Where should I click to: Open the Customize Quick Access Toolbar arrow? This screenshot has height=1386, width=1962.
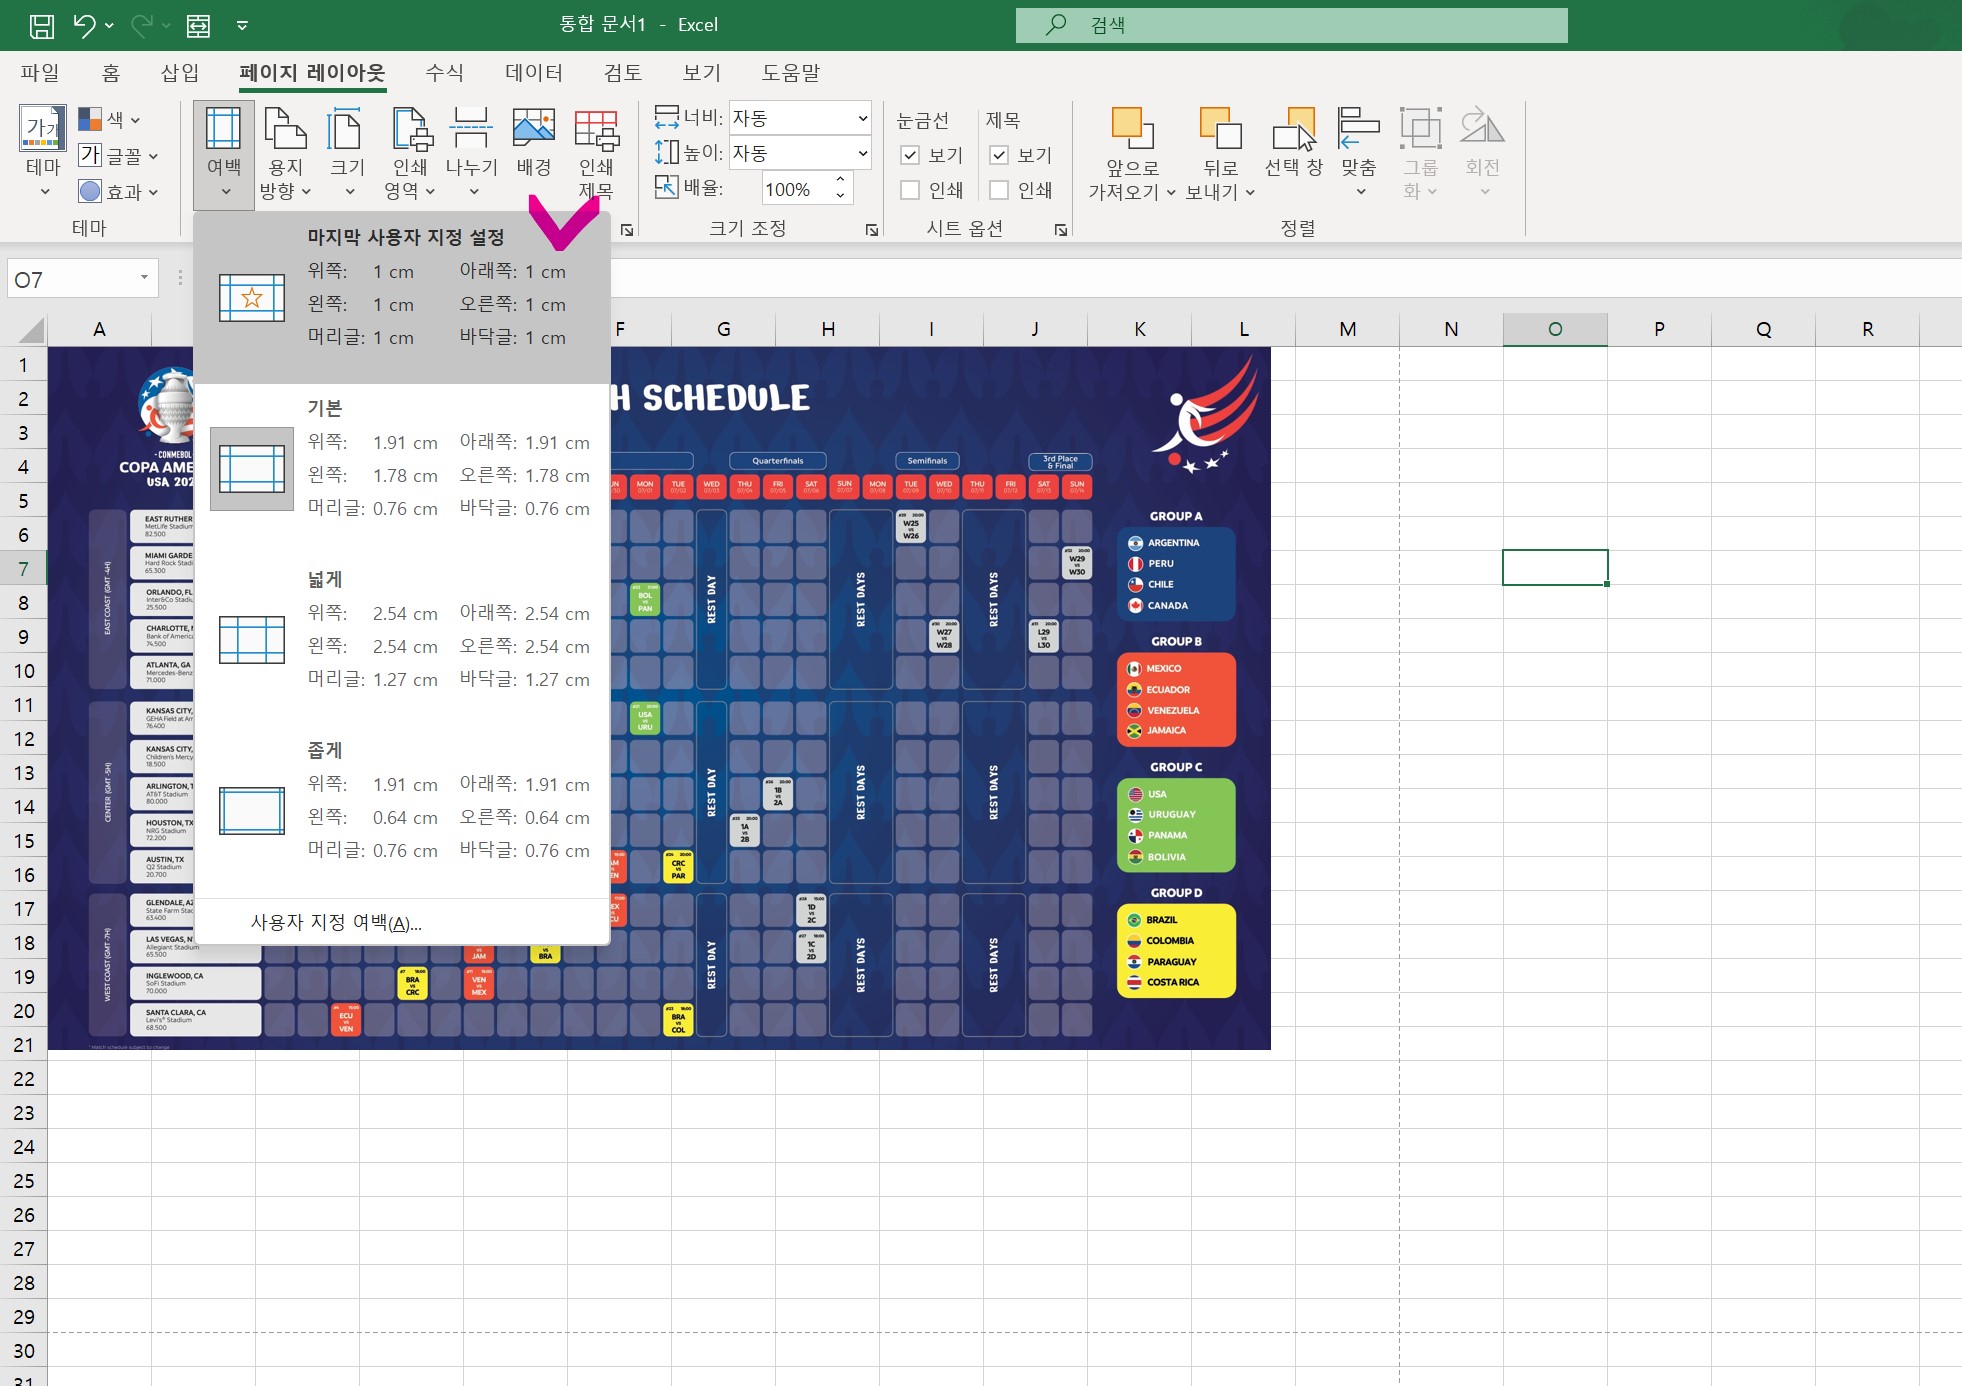[242, 26]
